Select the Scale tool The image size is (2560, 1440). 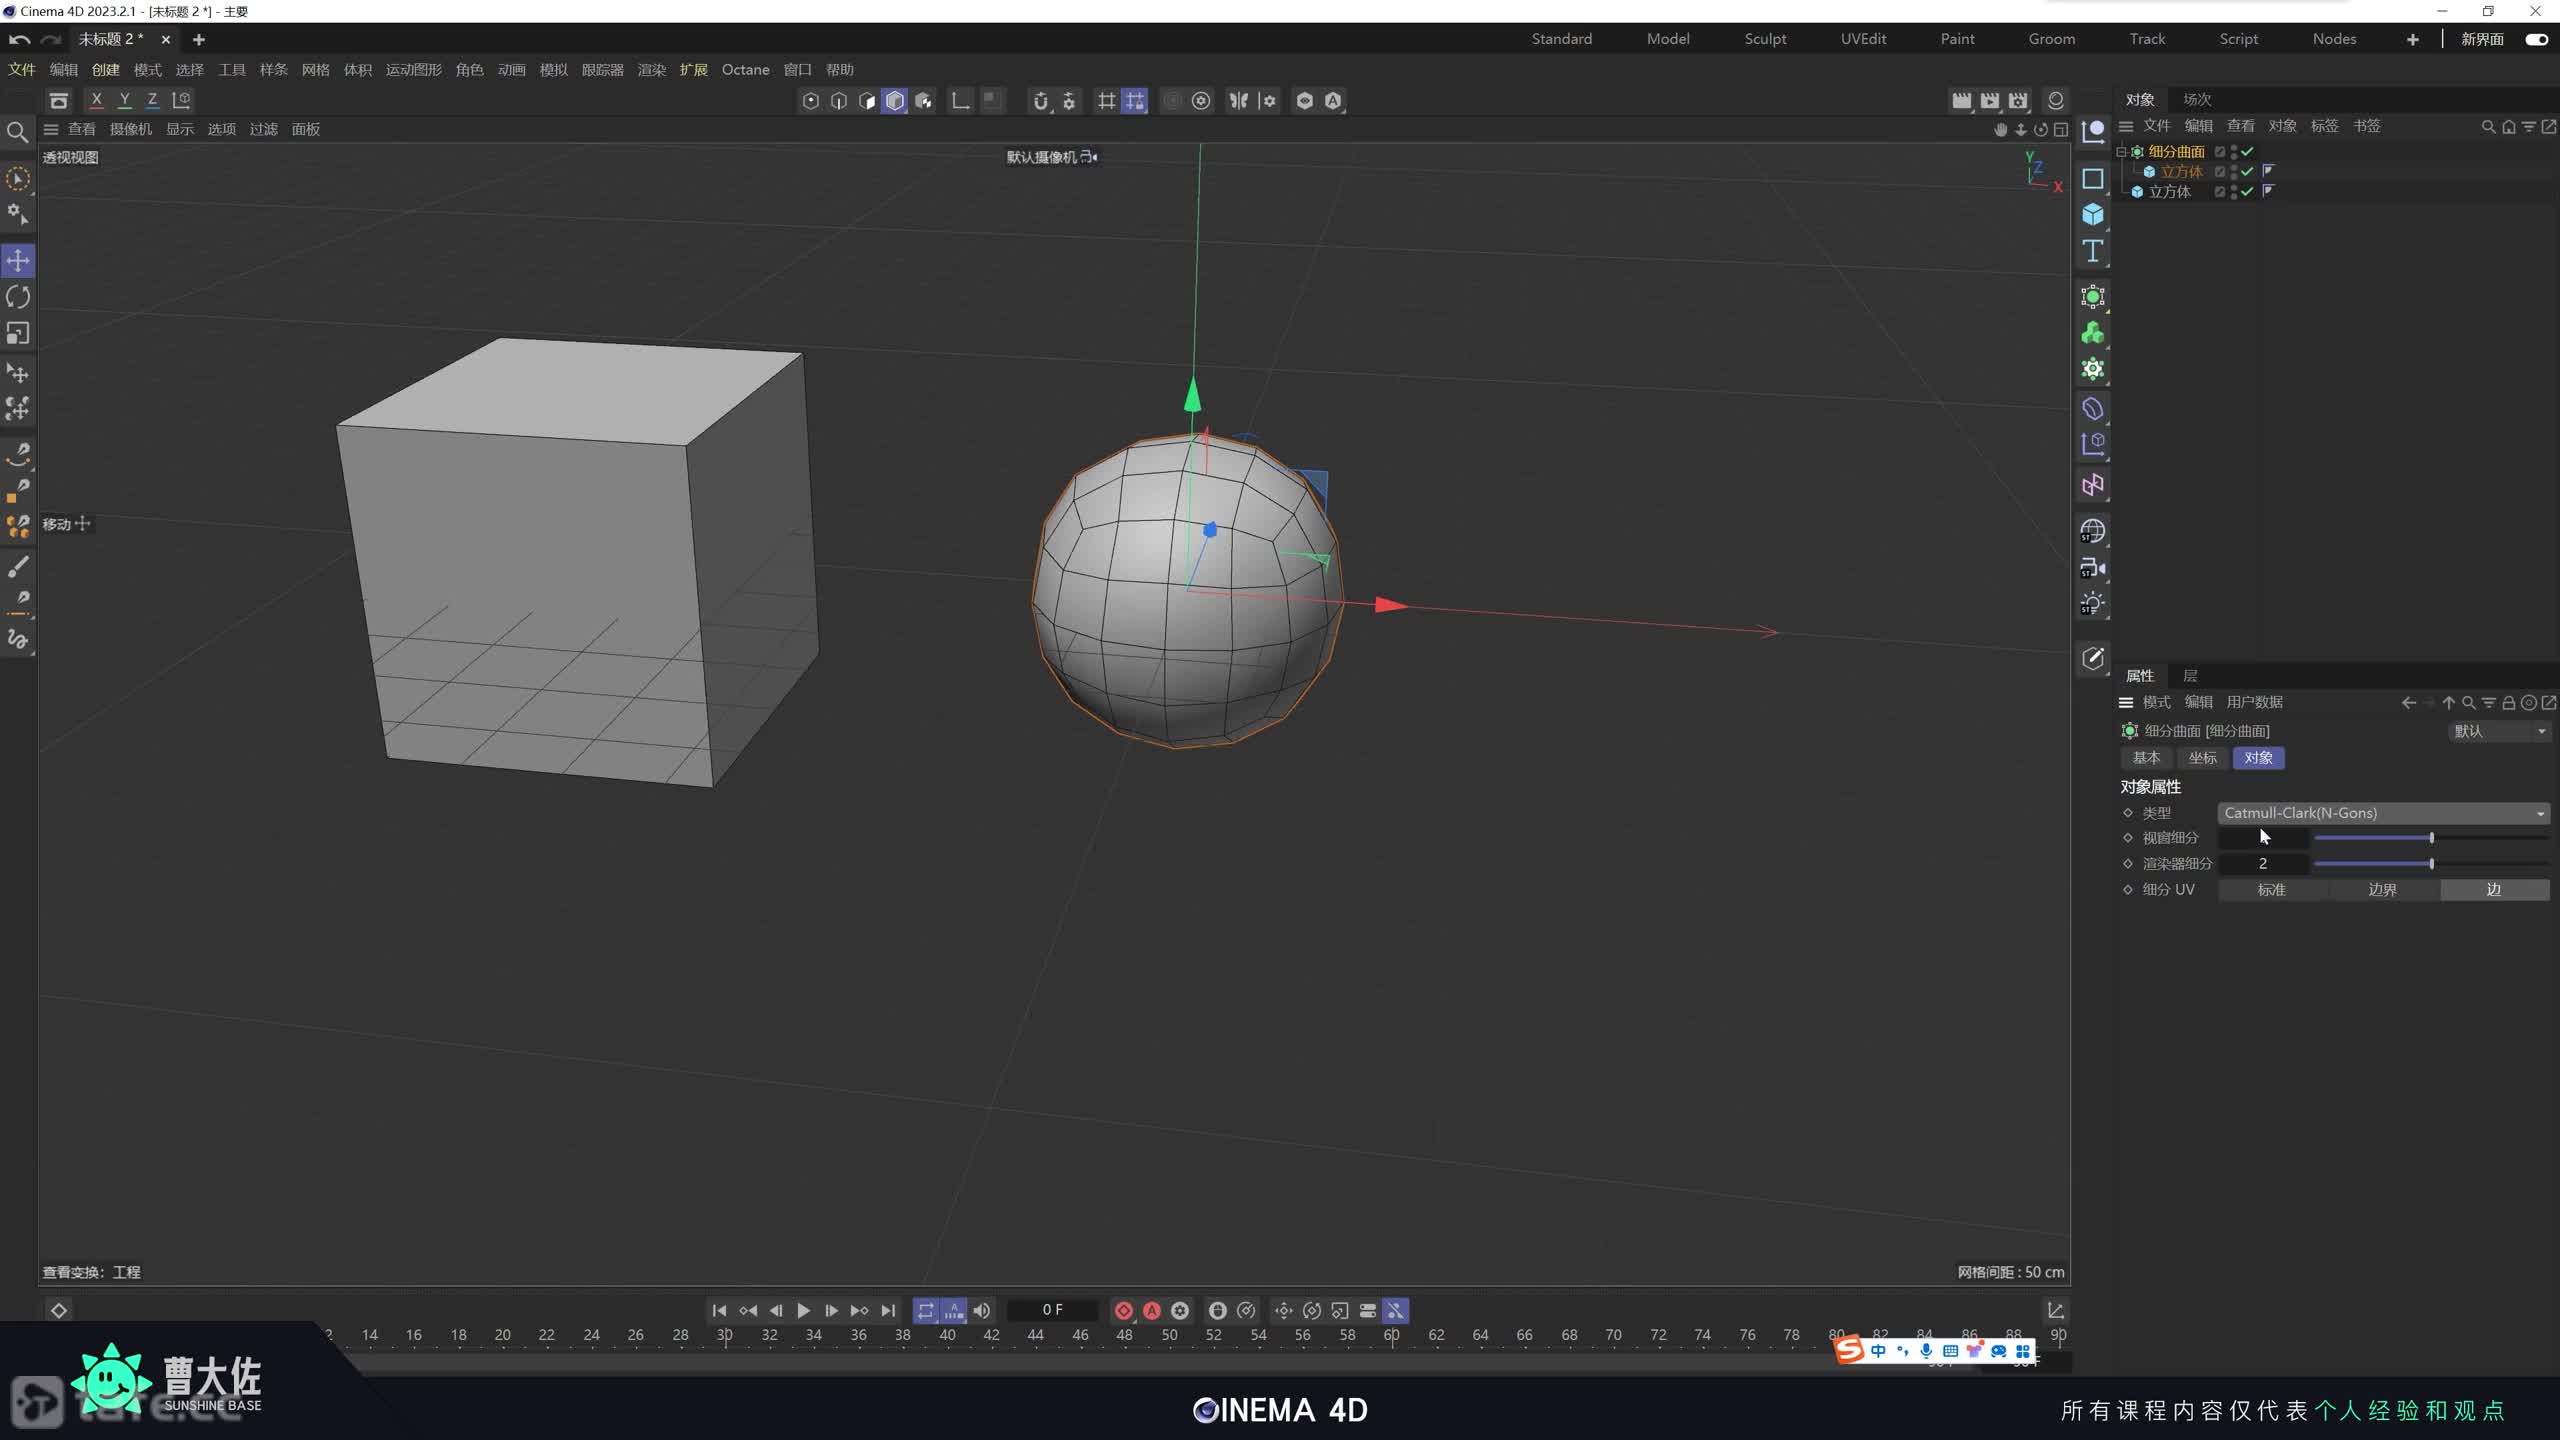click(x=18, y=333)
